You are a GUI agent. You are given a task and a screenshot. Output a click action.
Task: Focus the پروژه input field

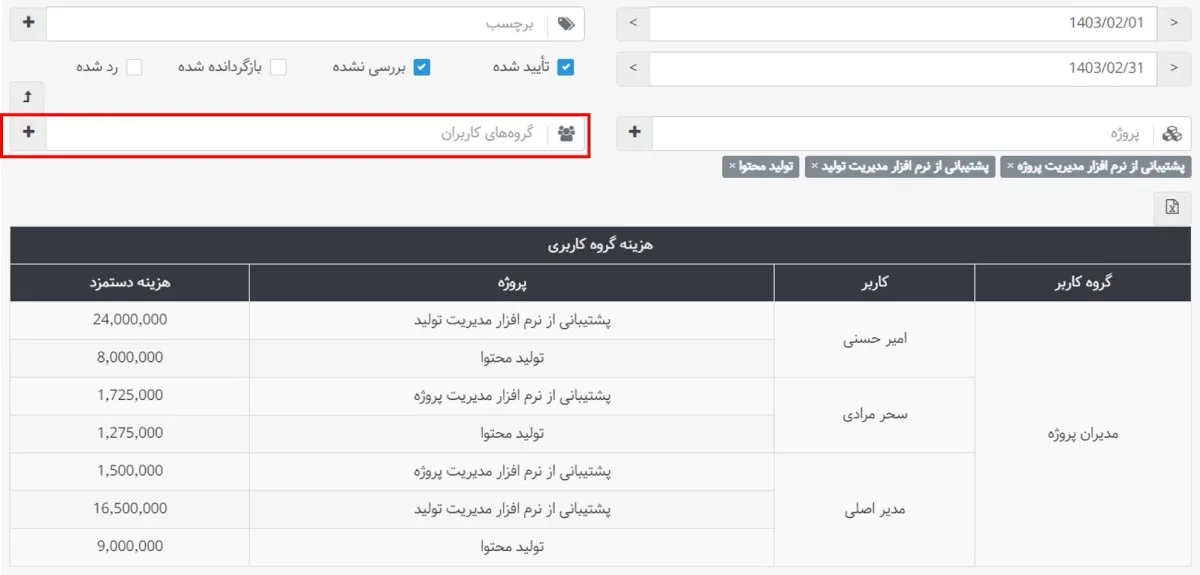[x=902, y=133]
